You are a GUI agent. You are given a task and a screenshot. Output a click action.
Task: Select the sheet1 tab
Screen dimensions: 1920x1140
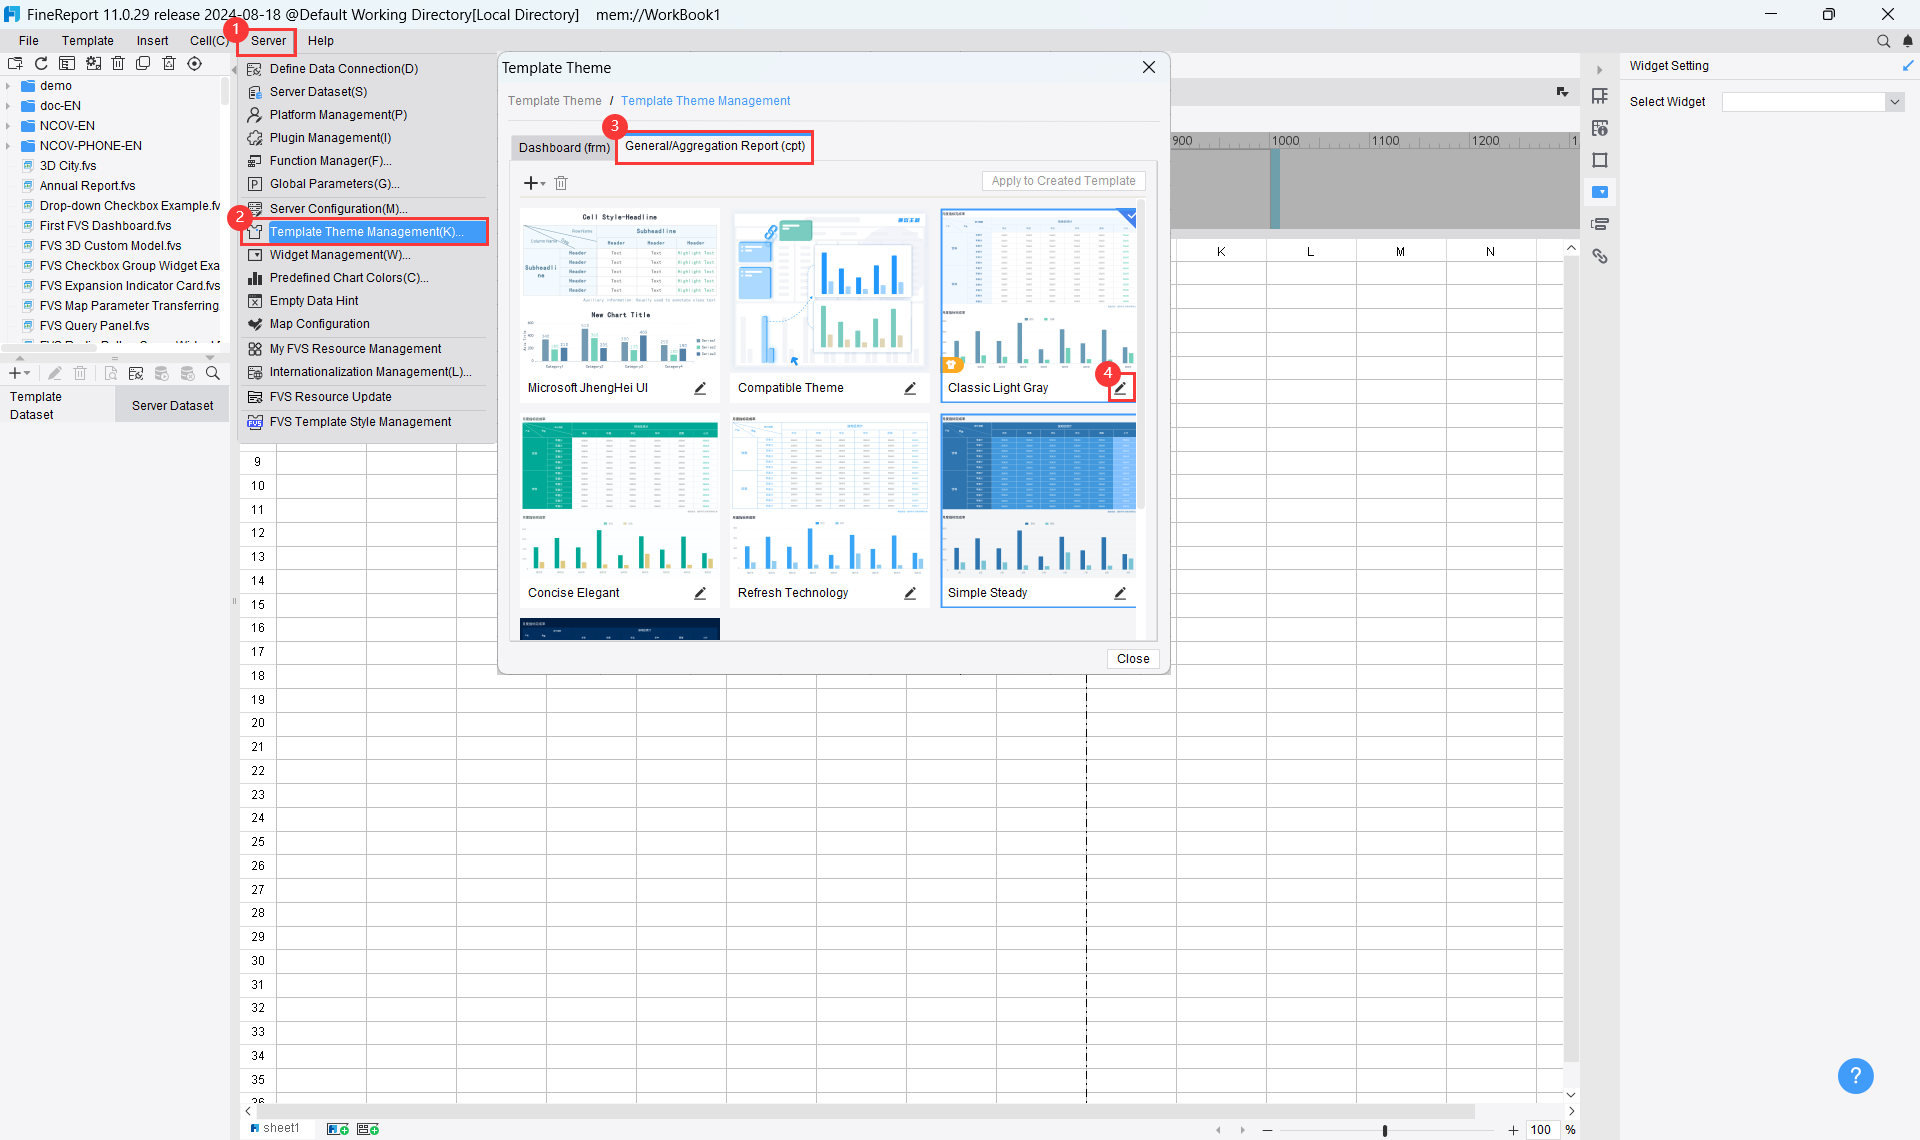(x=277, y=1128)
